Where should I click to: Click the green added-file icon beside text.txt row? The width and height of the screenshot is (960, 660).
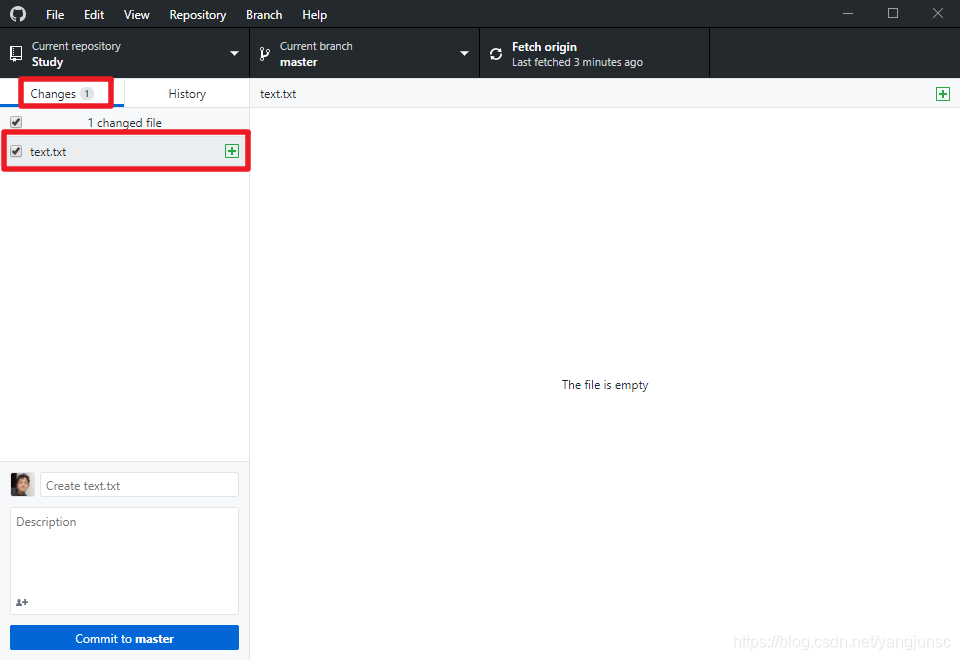pyautogui.click(x=231, y=151)
